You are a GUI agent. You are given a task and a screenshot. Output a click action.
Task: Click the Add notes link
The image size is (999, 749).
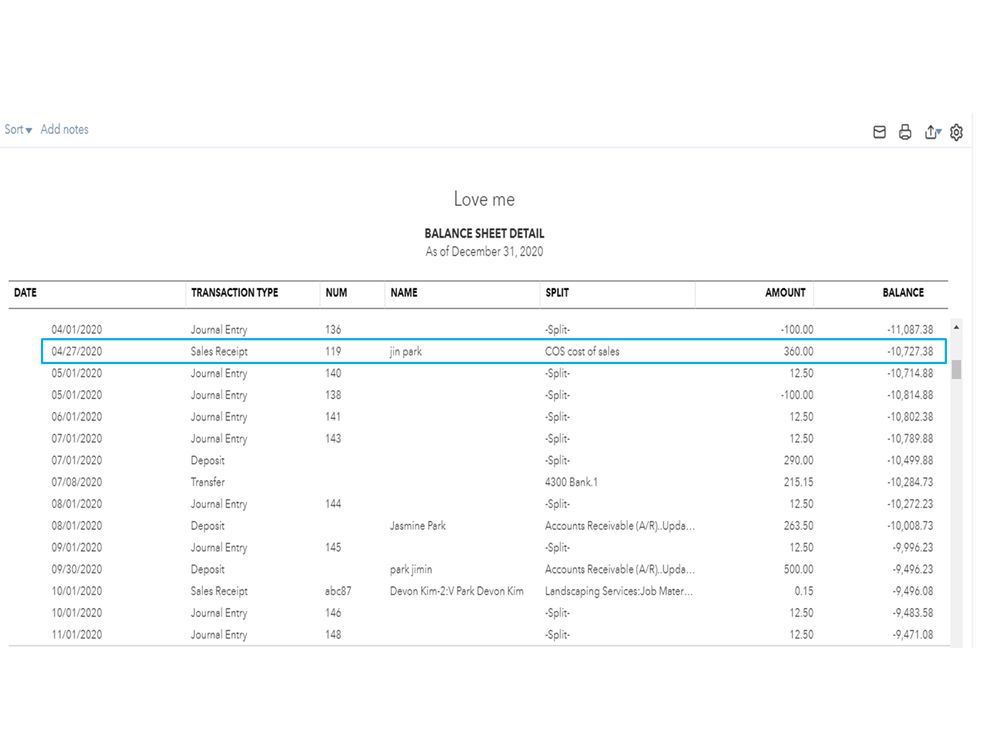click(64, 130)
